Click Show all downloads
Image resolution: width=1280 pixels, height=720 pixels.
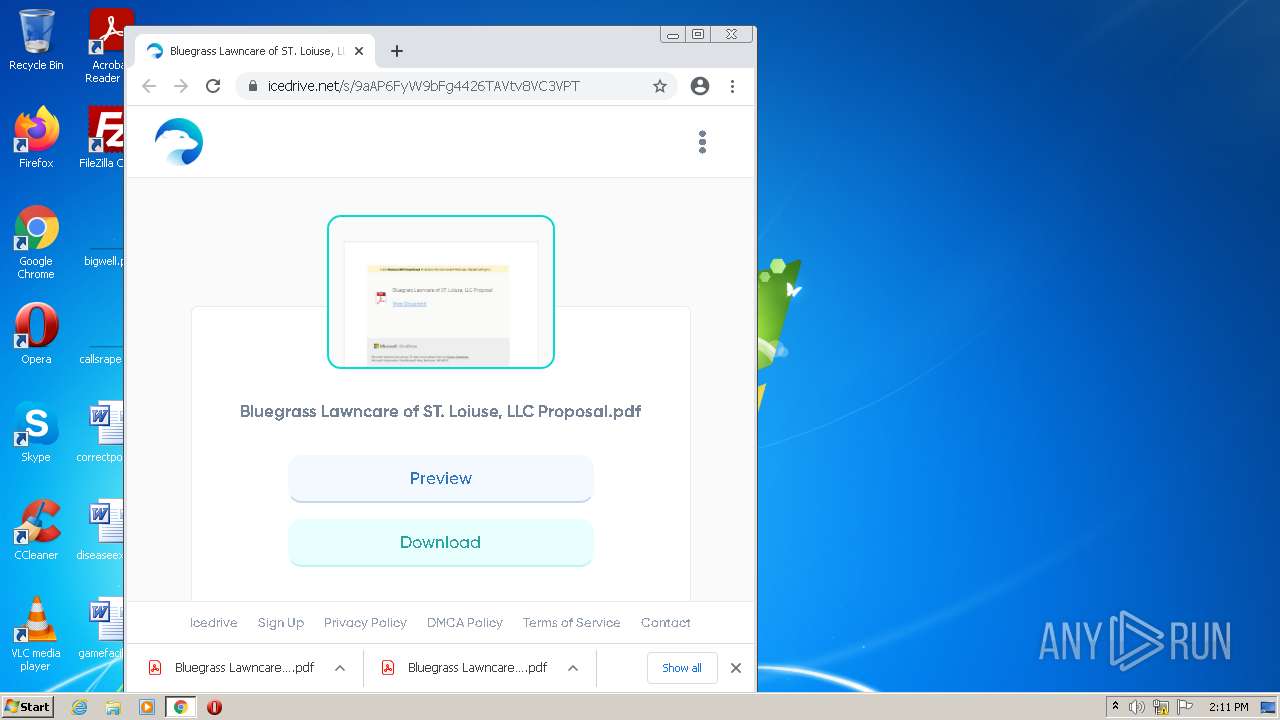pos(682,668)
